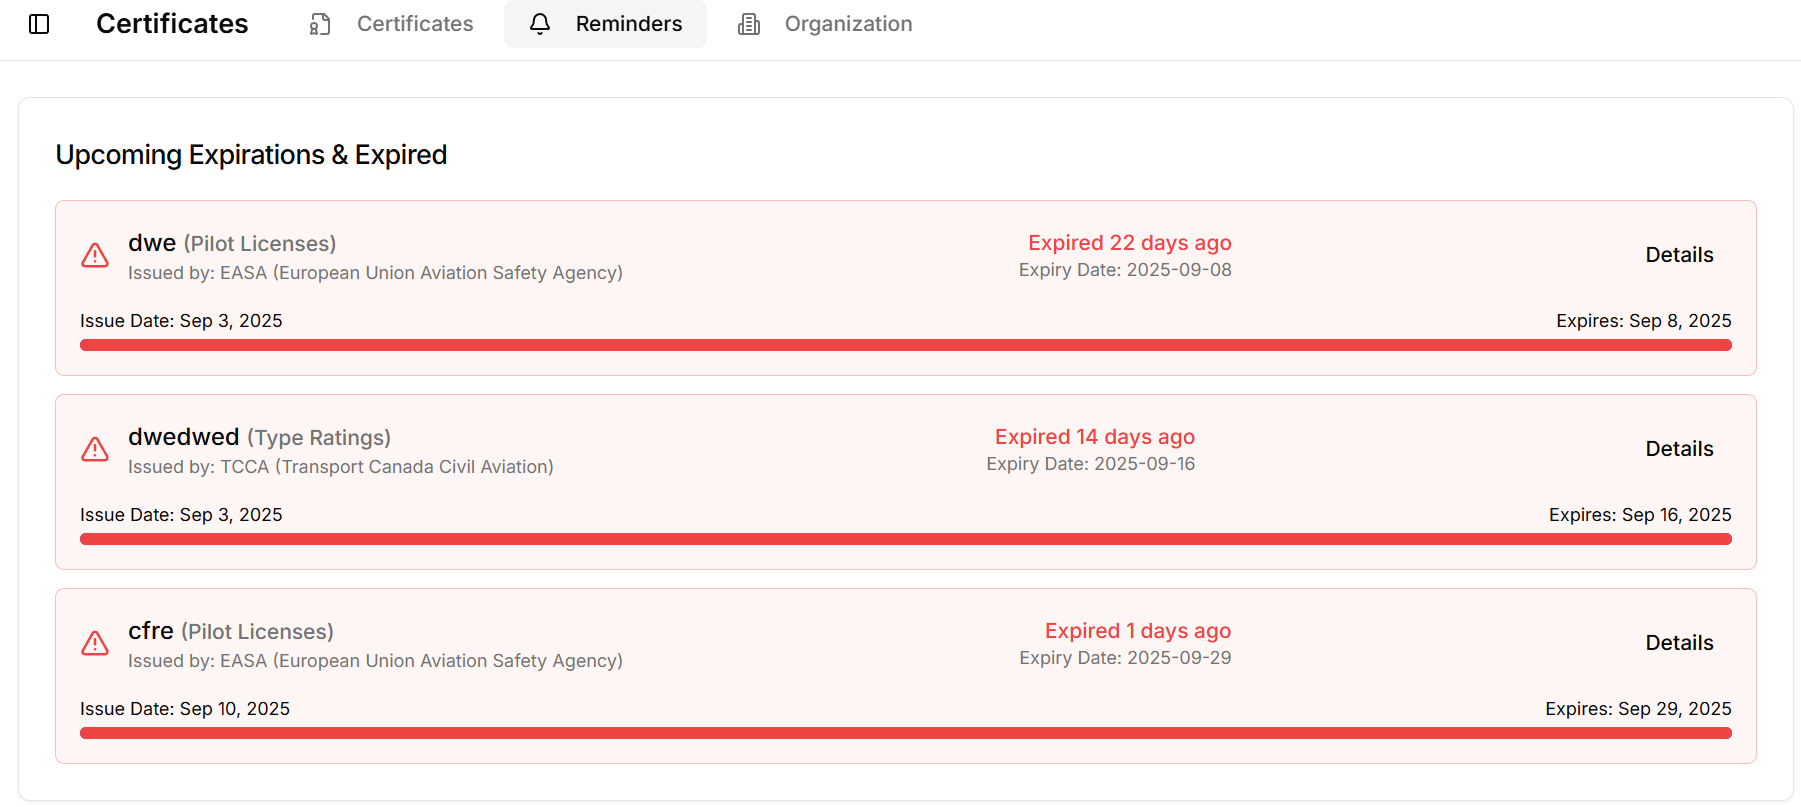This screenshot has width=1801, height=807.
Task: Click 'Expired 22 days ago' status
Action: (1130, 243)
